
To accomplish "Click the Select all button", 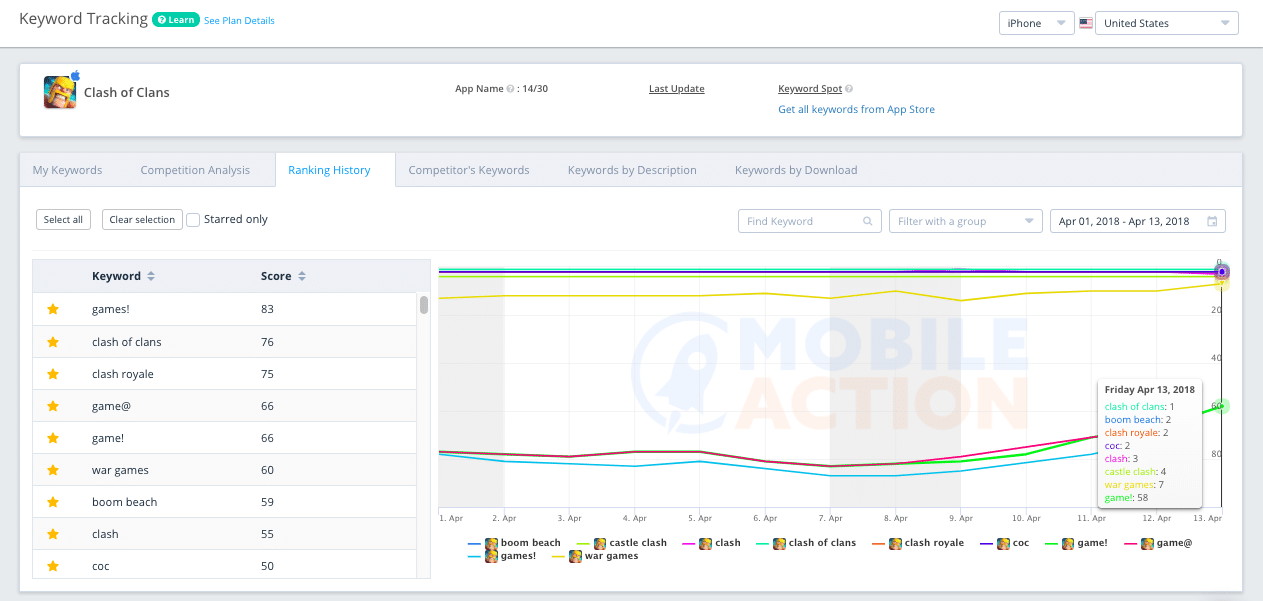I will pos(64,220).
